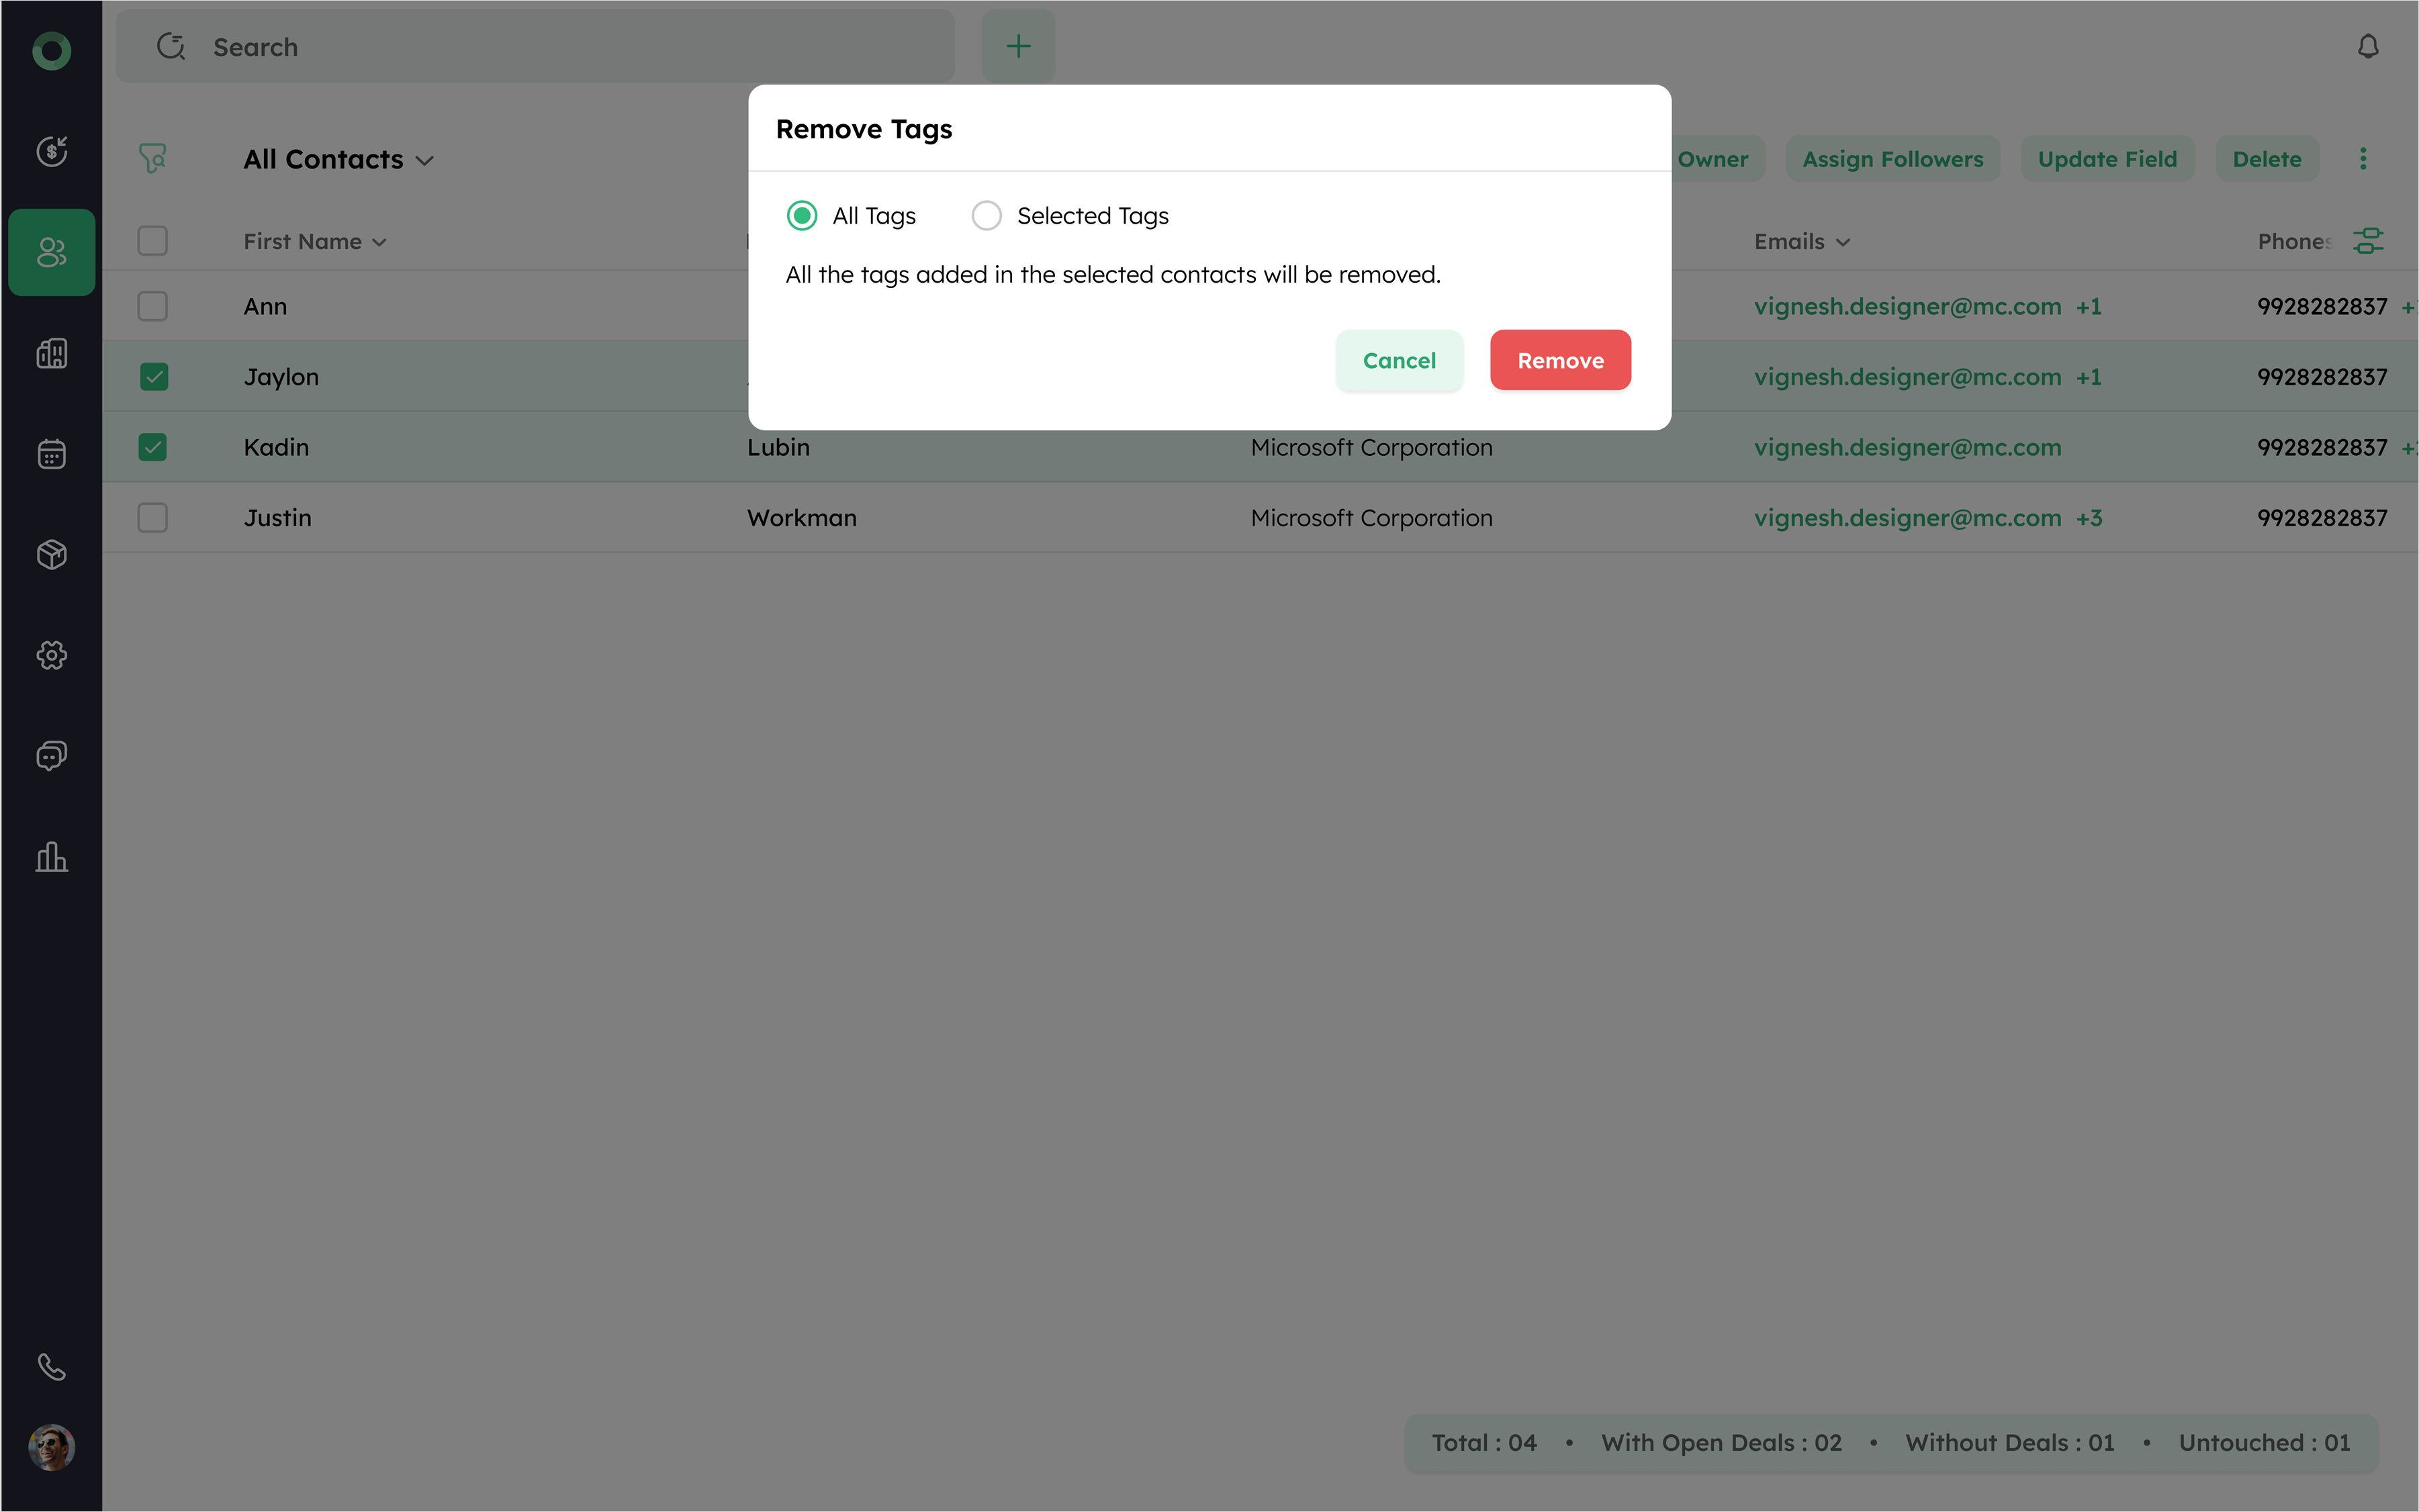
Task: Click Cancel in Remove Tags dialog
Action: click(x=1398, y=360)
